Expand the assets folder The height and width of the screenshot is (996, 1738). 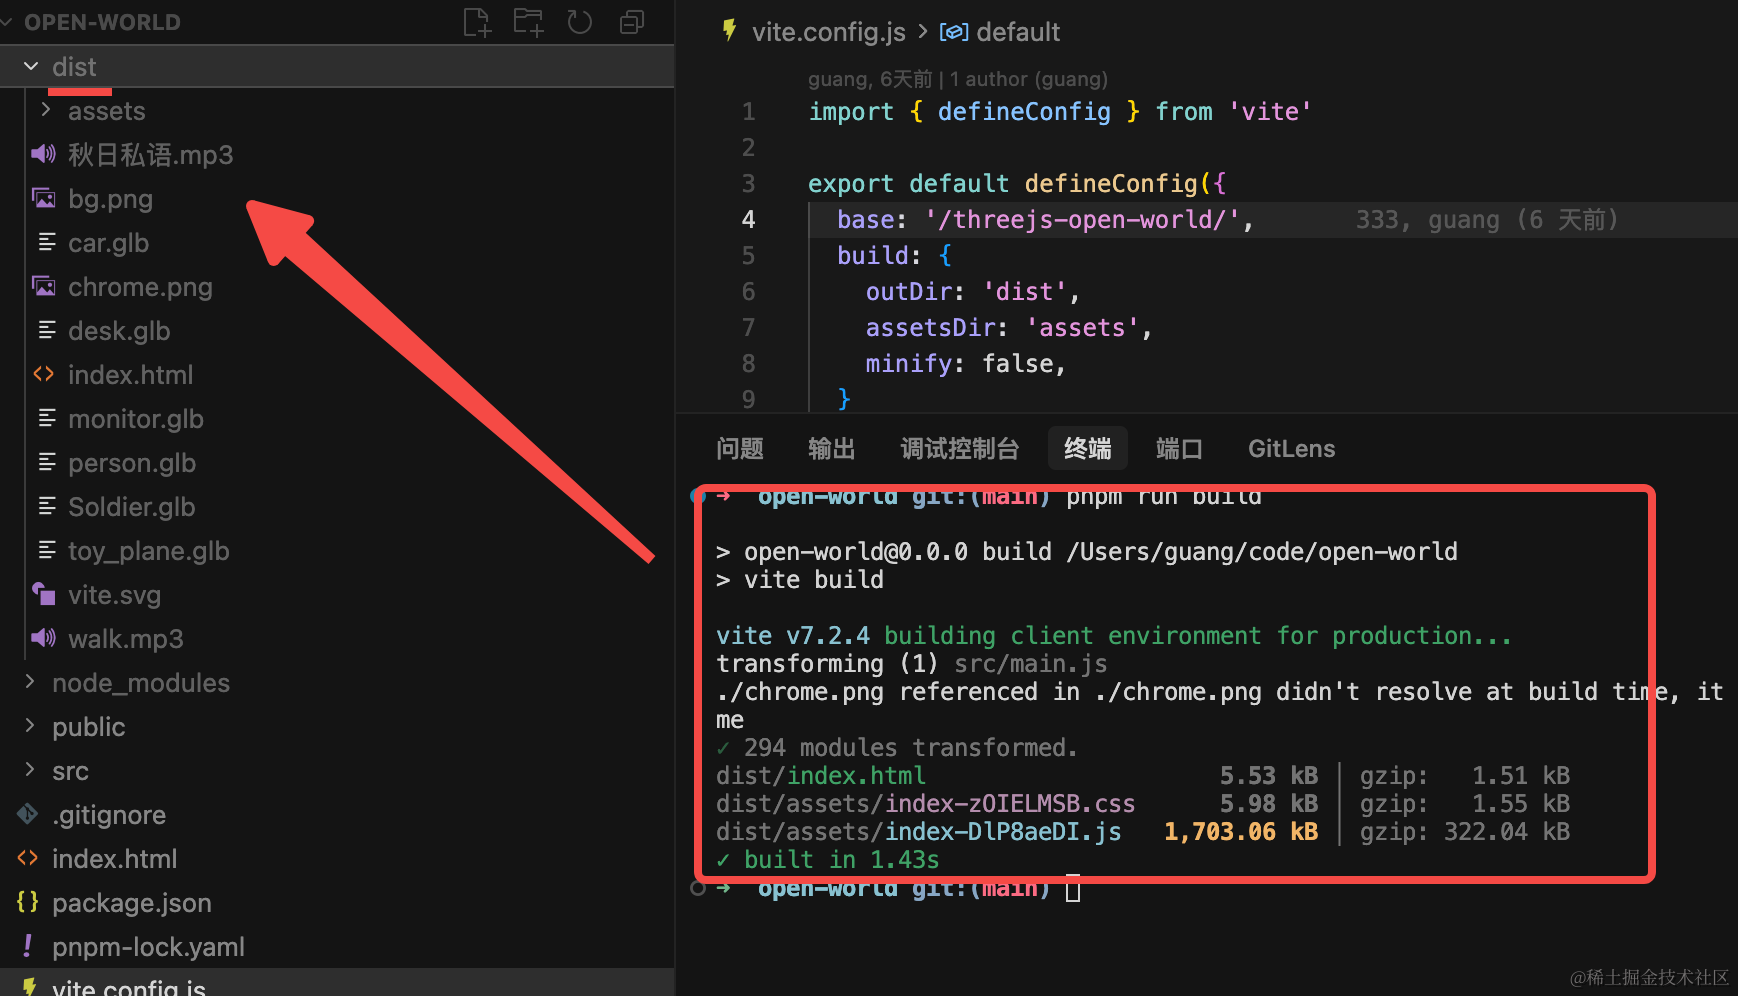(x=46, y=110)
